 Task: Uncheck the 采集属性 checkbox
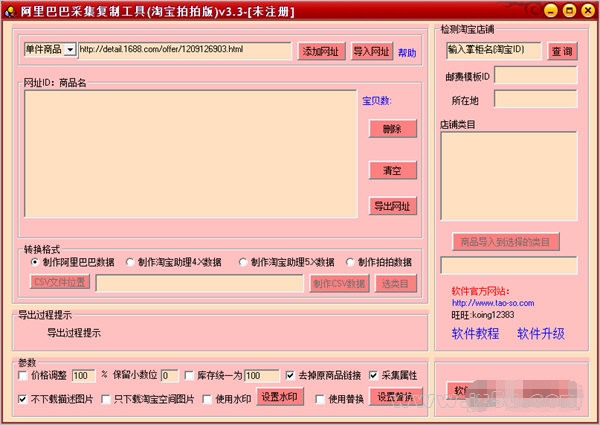click(x=373, y=376)
